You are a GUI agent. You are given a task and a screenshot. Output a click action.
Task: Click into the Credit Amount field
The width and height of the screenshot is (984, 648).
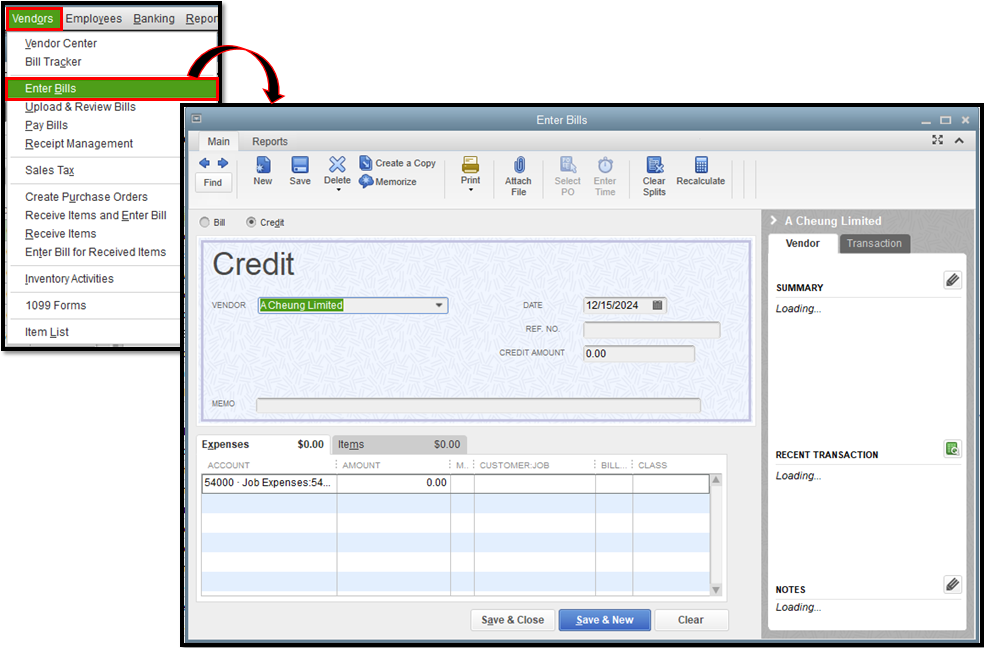pyautogui.click(x=639, y=354)
